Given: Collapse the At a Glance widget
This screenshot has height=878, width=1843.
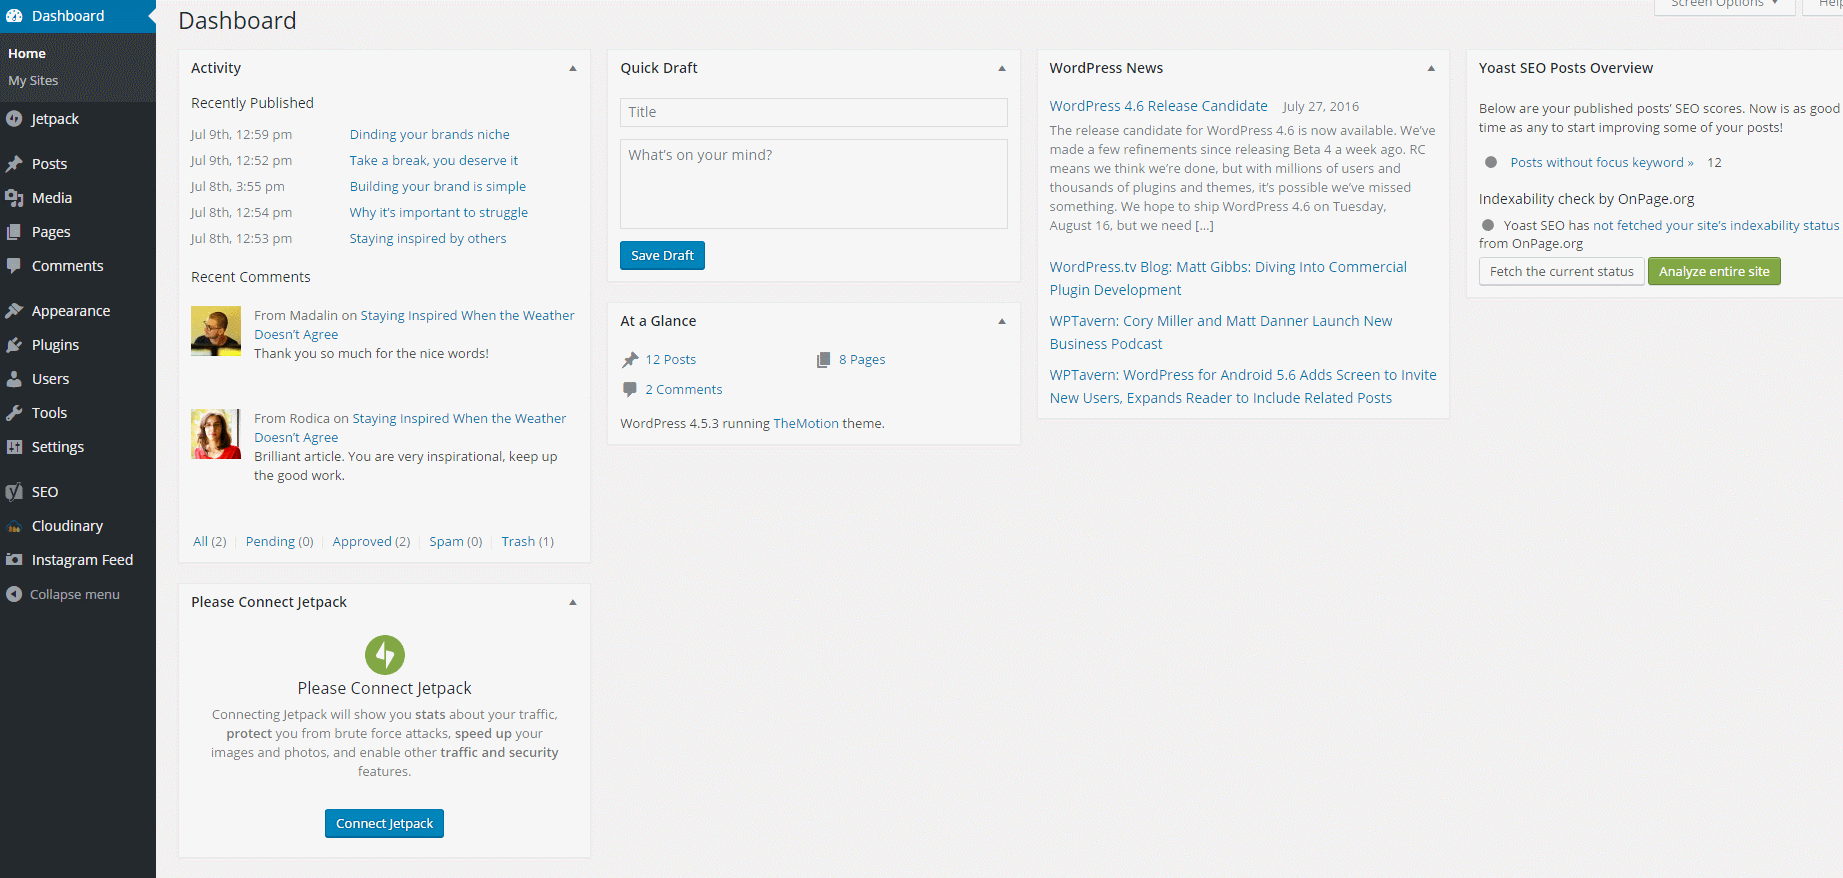Looking at the screenshot, I should [1002, 321].
